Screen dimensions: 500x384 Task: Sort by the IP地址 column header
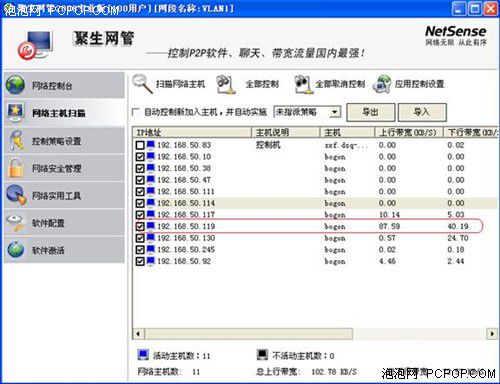click(x=192, y=133)
